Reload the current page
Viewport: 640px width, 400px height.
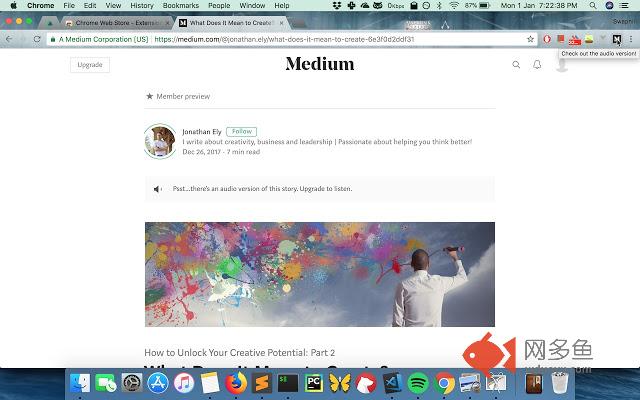[37, 39]
